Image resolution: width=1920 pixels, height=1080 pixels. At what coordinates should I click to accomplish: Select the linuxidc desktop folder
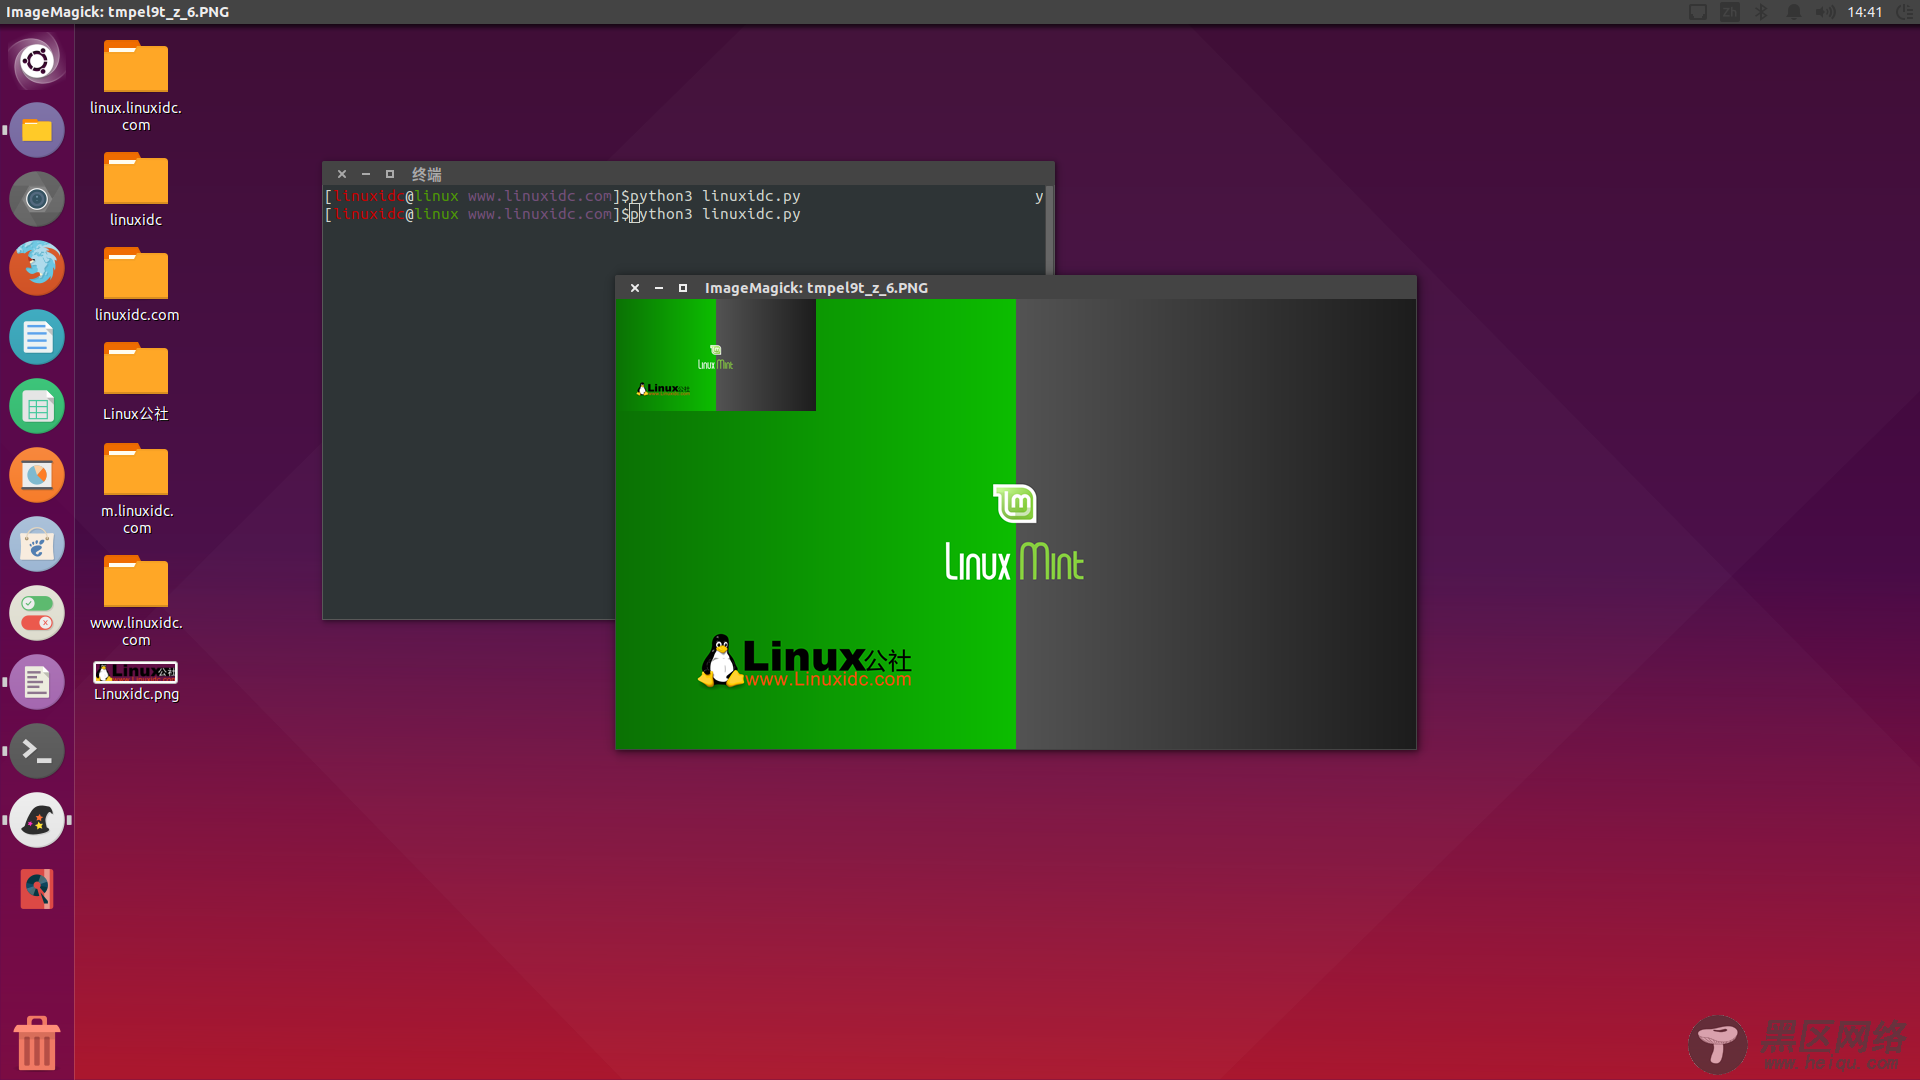(x=136, y=190)
